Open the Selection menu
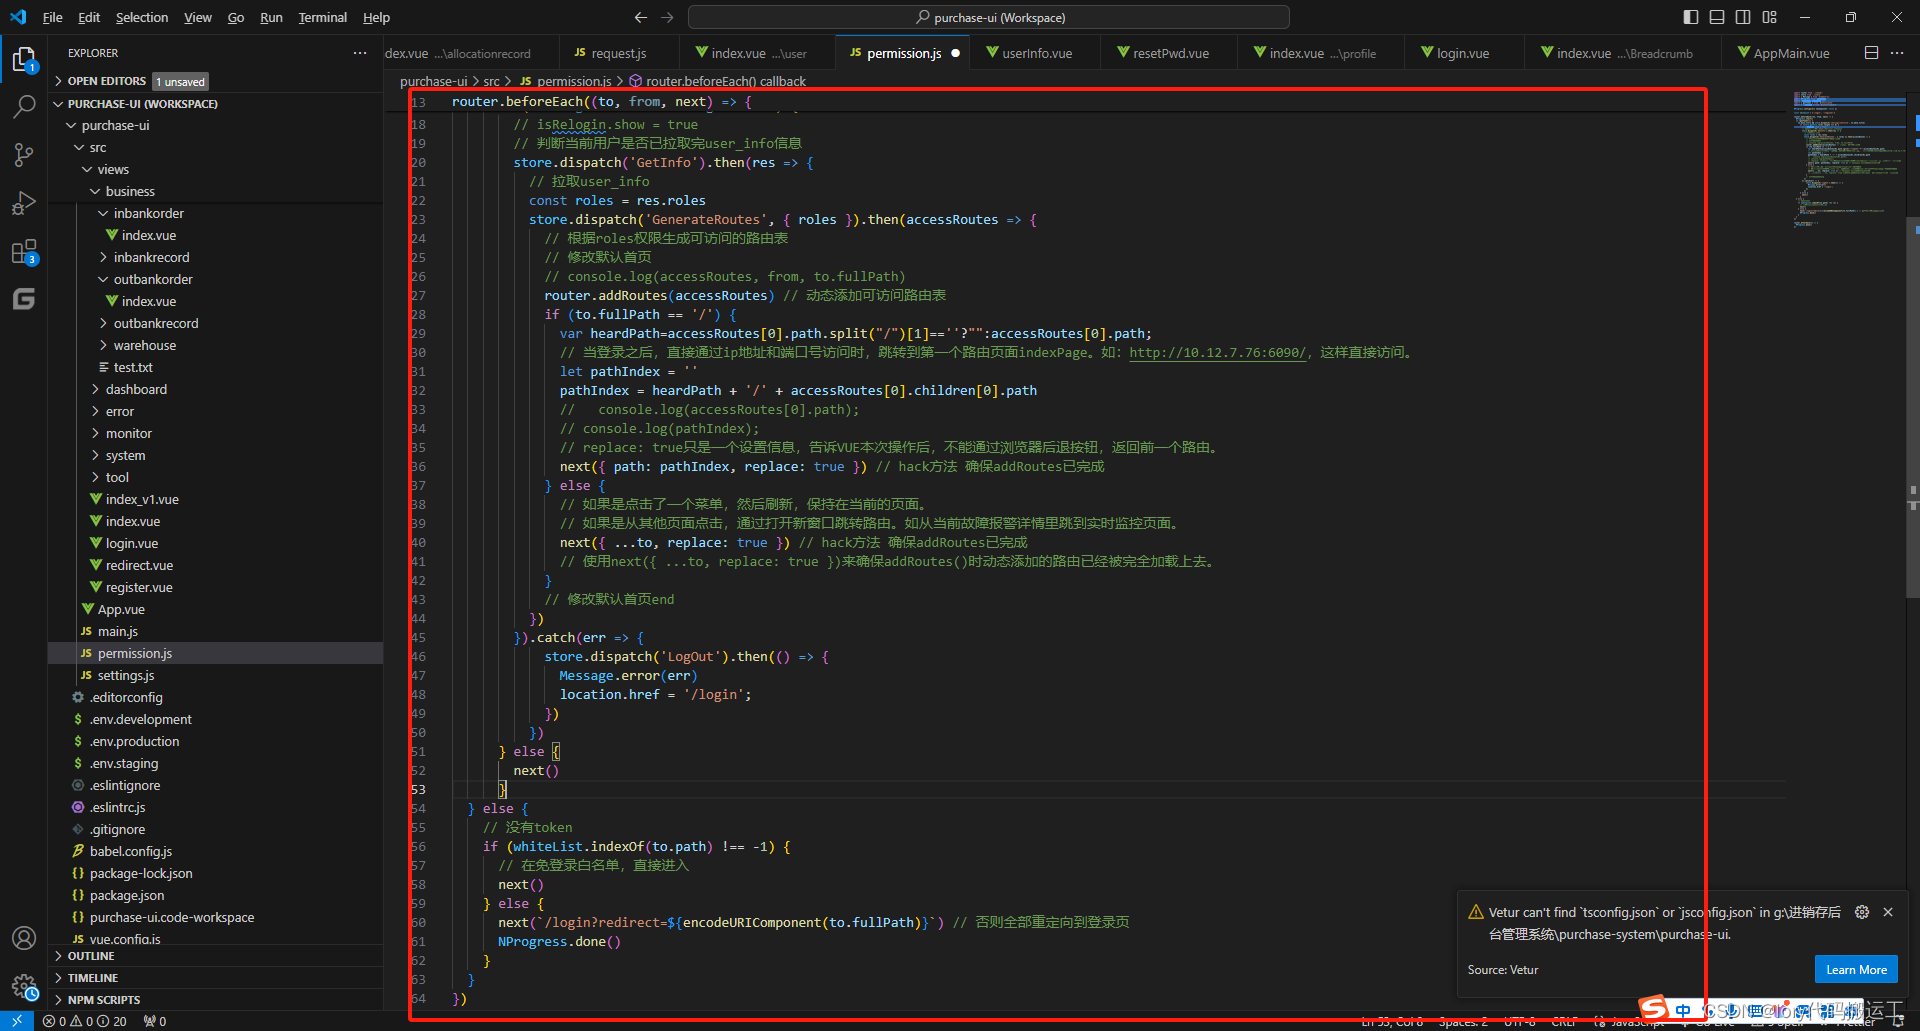 (x=142, y=17)
